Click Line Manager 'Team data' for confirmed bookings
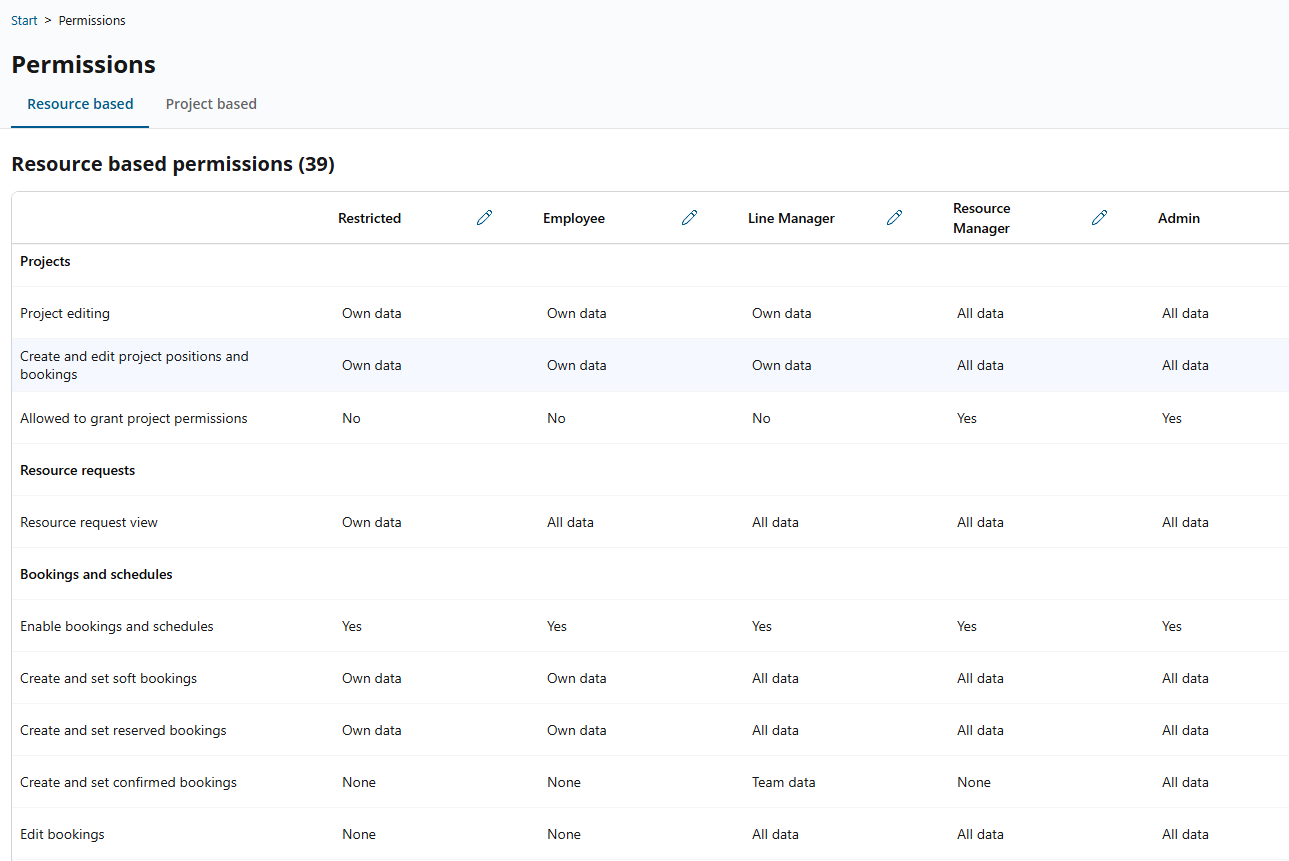Screen dimensions: 1289x861 784,782
